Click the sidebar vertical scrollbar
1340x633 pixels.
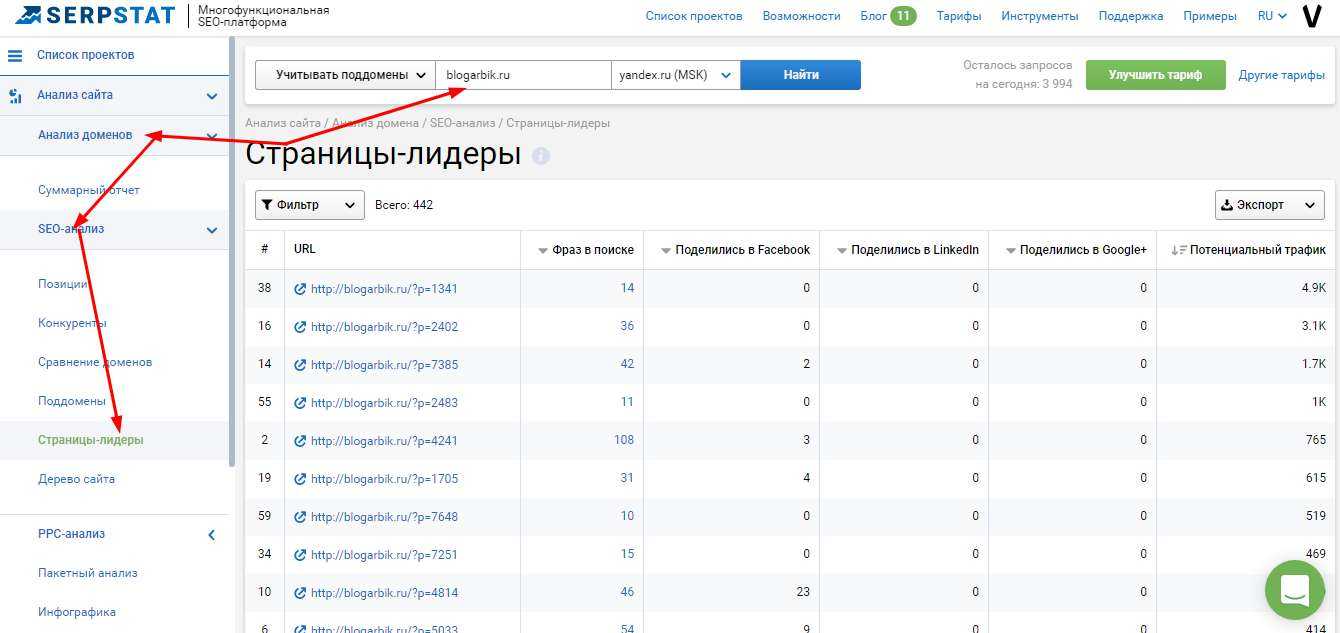[x=232, y=250]
